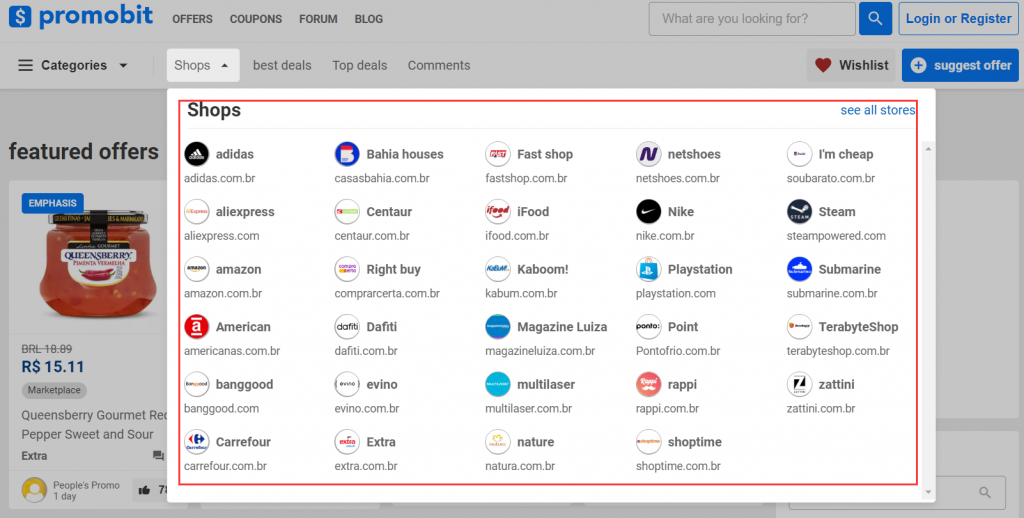Viewport: 1024px width, 518px height.
Task: Click the Right buy store logo
Action: click(x=347, y=269)
